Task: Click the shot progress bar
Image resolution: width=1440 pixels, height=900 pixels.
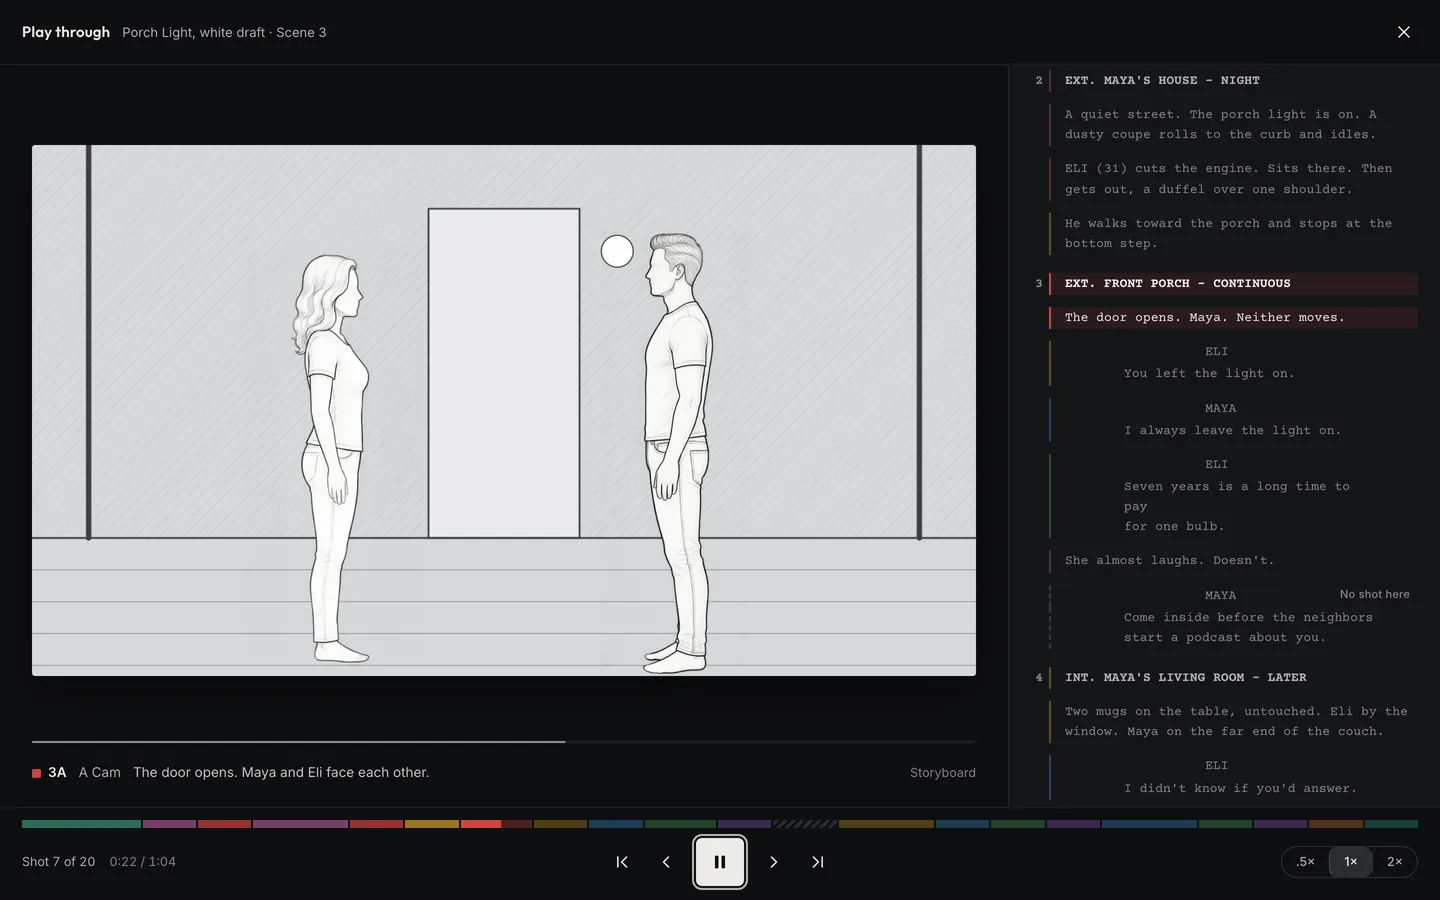Action: click(504, 742)
